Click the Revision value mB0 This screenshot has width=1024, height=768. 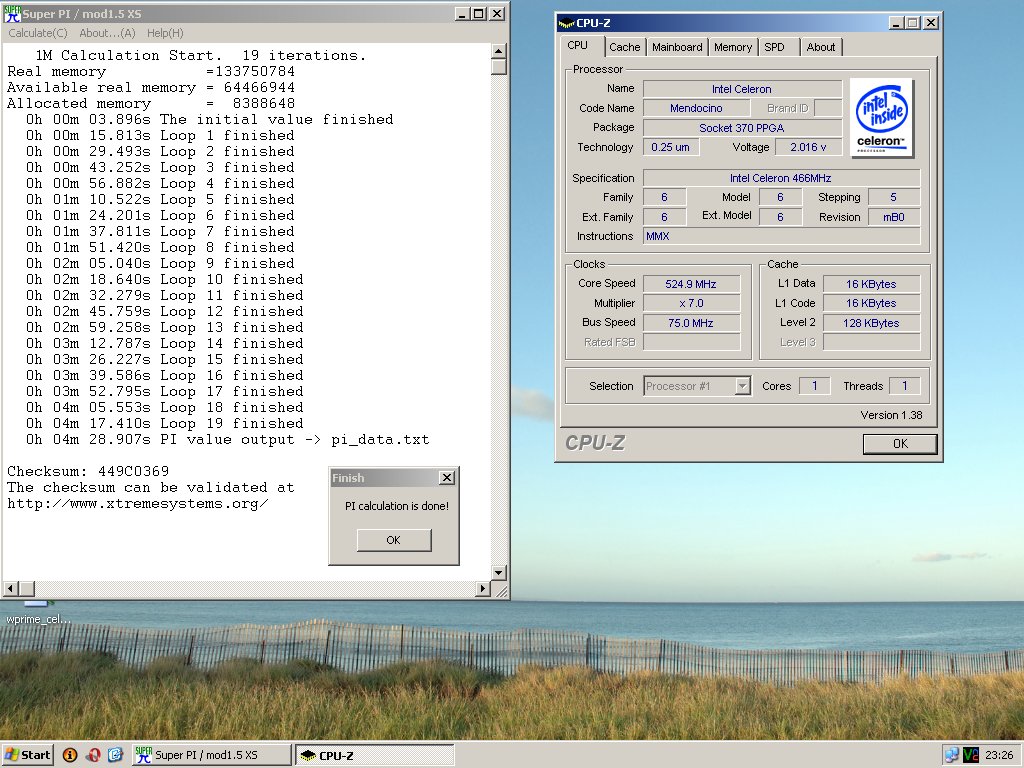point(893,217)
